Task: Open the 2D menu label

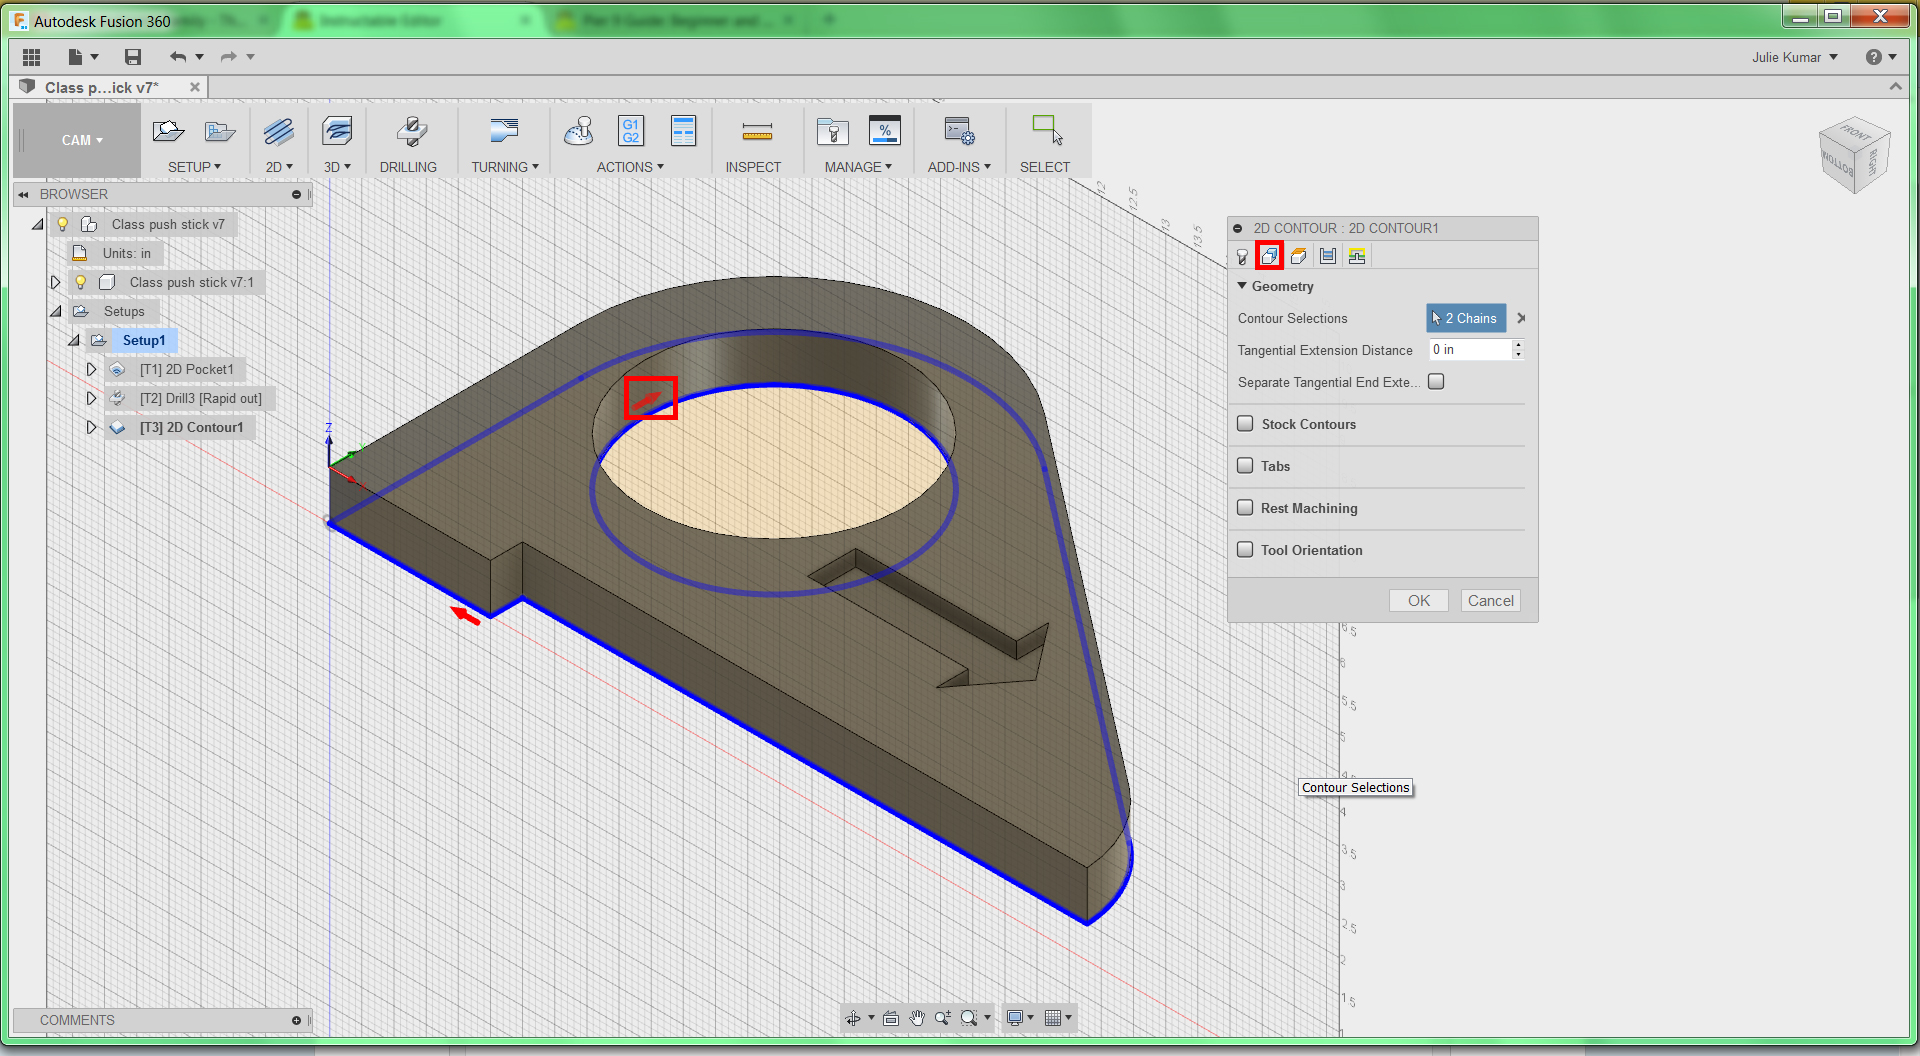Action: (279, 167)
